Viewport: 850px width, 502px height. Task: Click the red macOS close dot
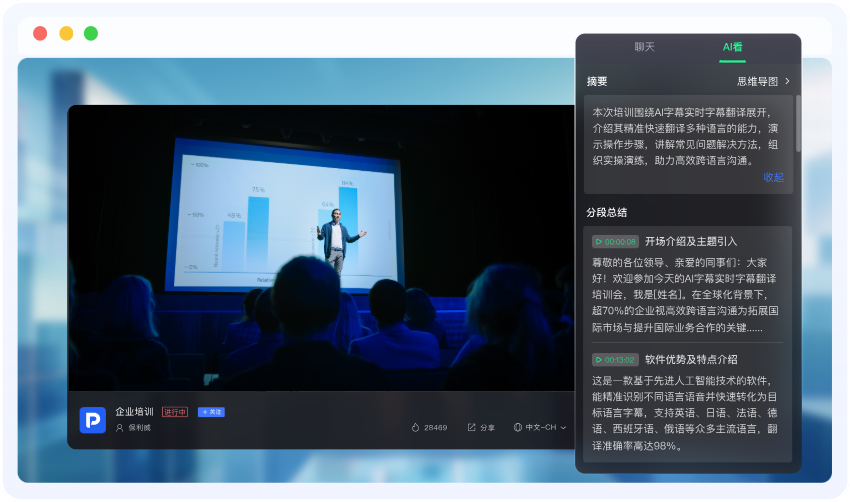(x=40, y=33)
